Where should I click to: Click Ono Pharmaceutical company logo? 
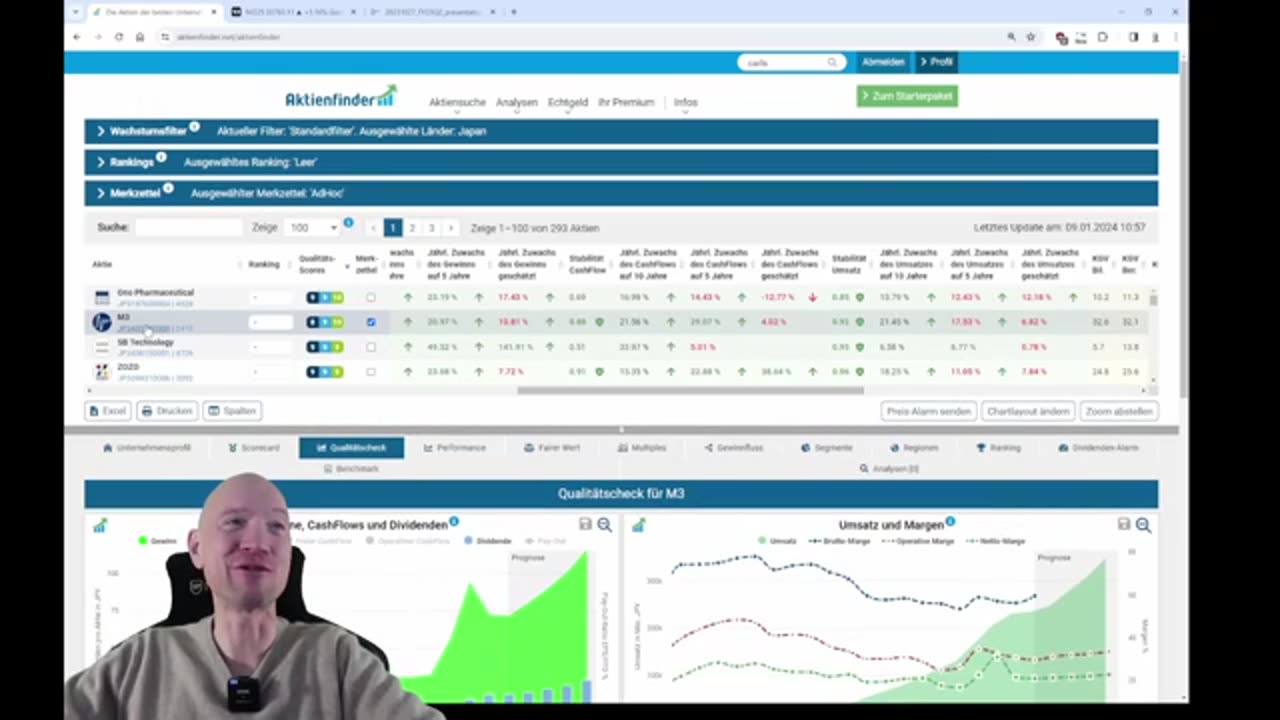click(x=102, y=297)
